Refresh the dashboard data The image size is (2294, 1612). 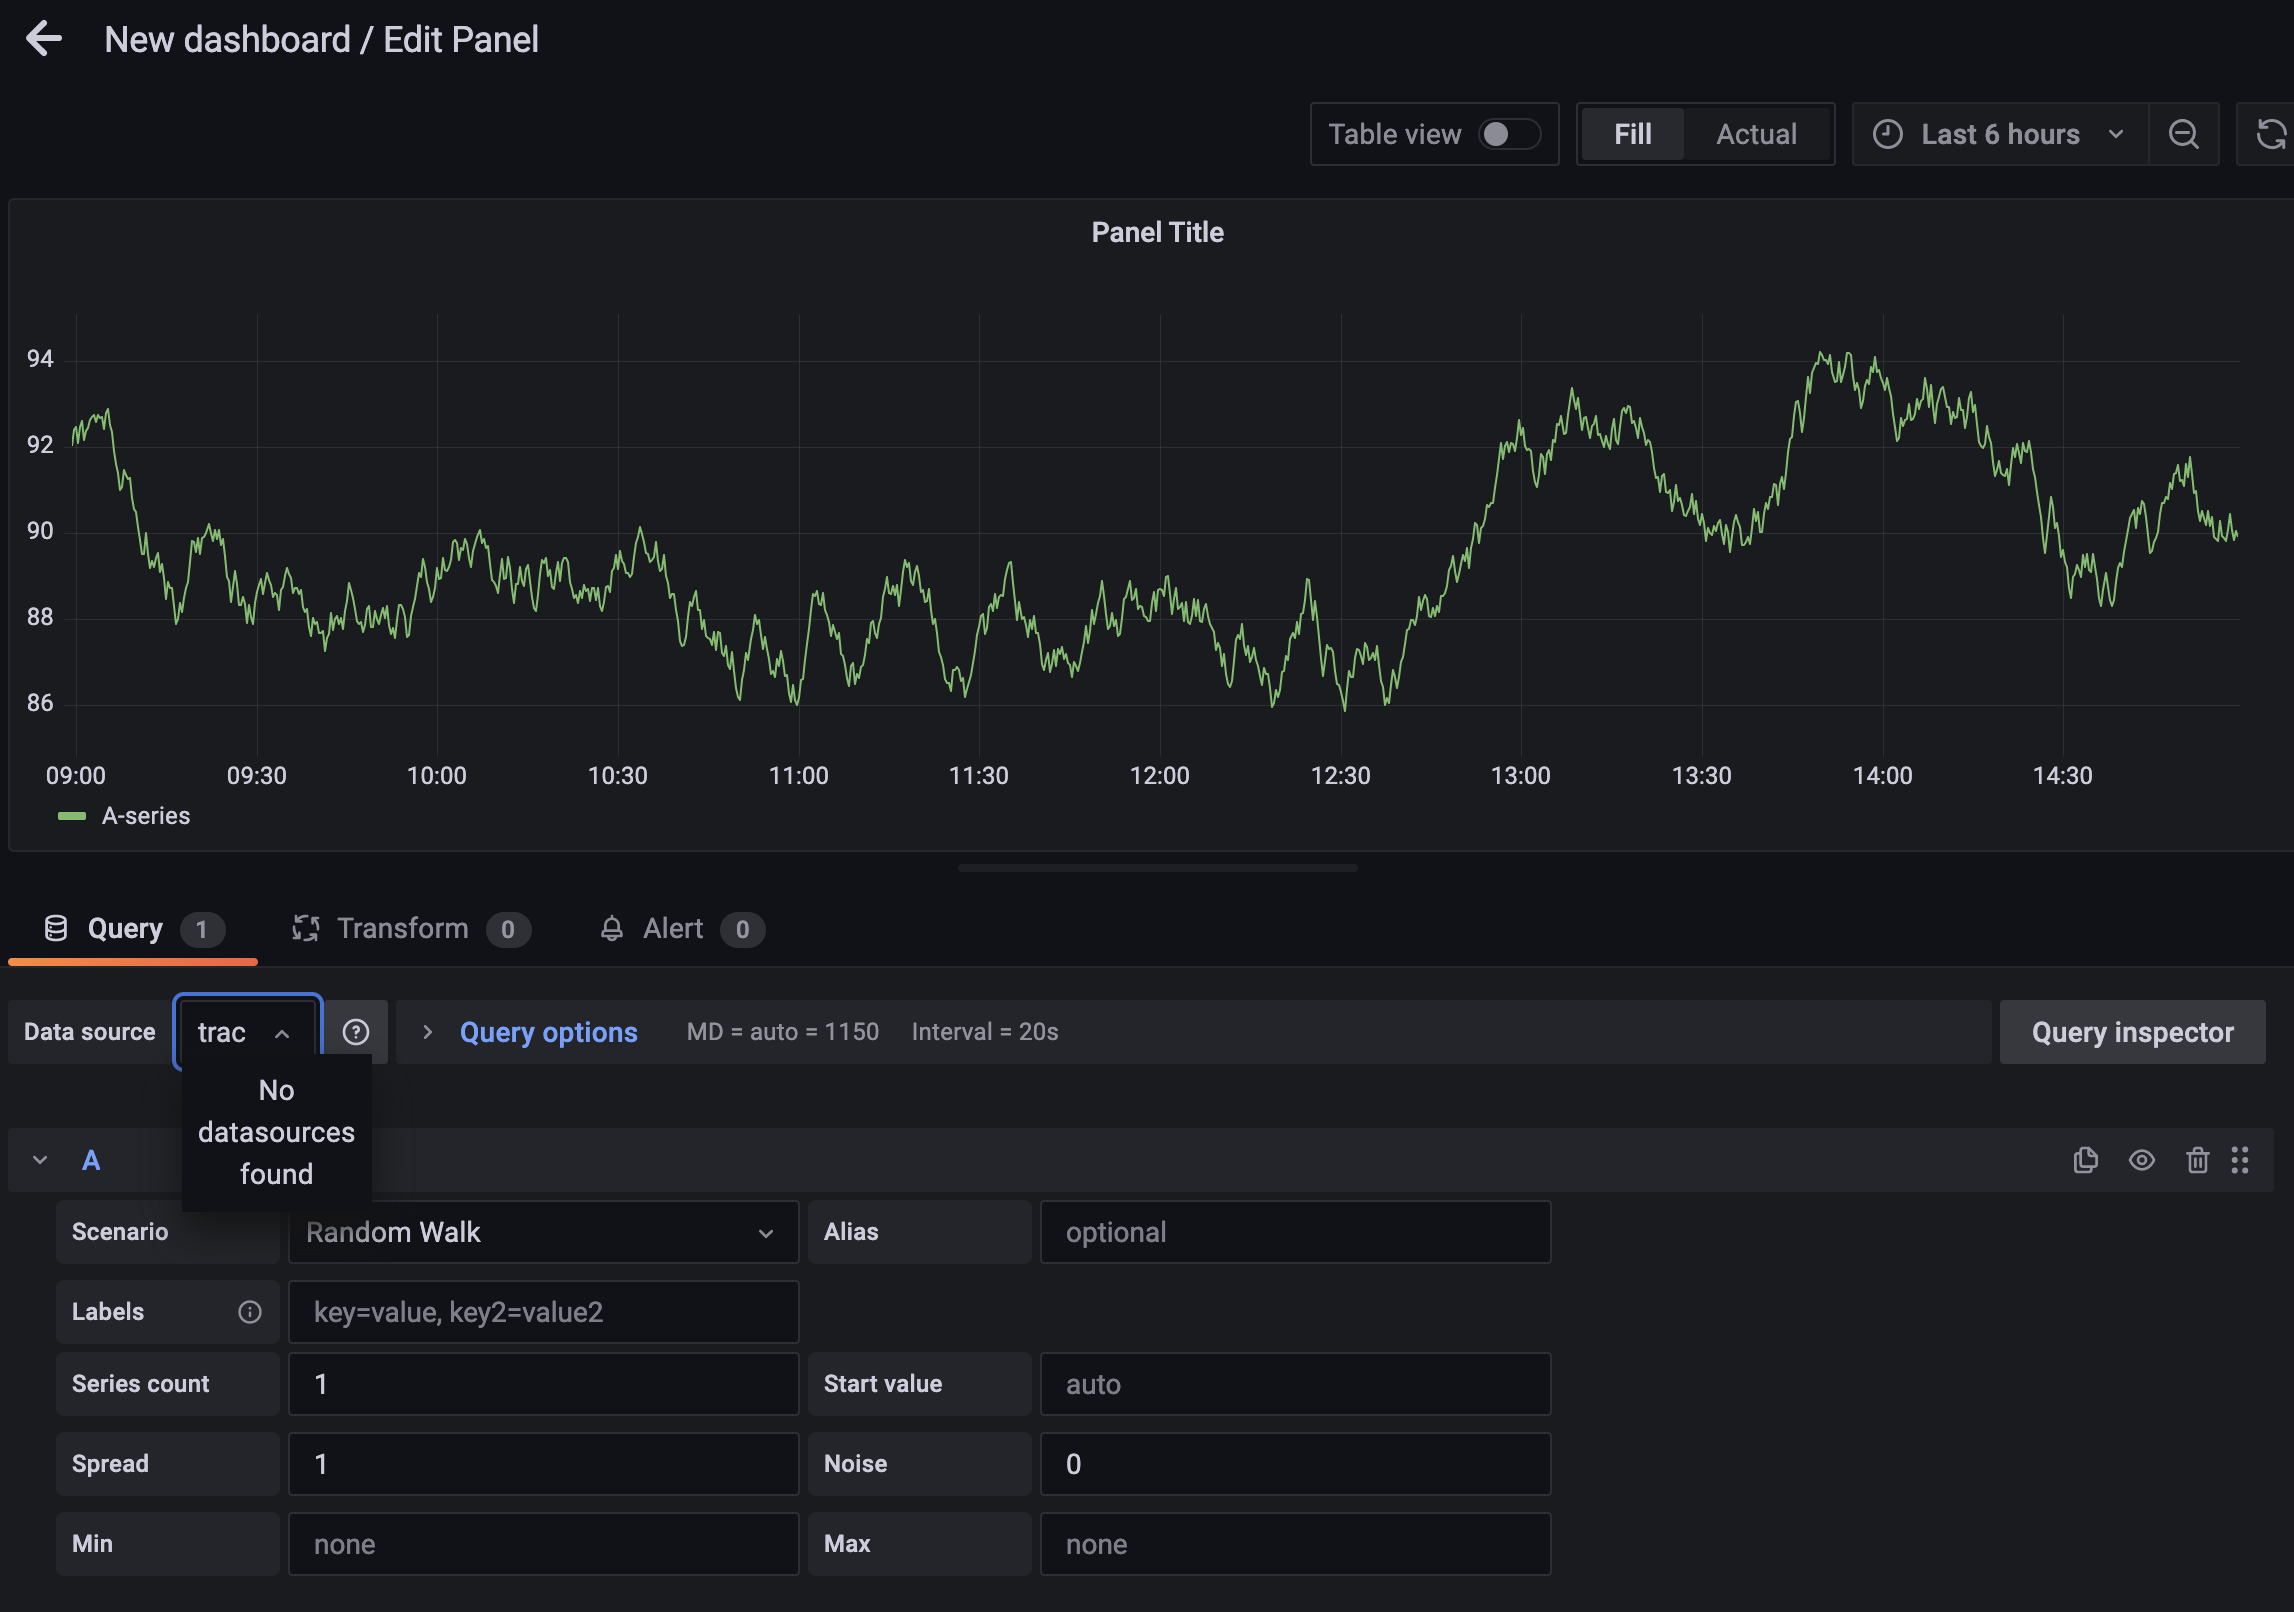pos(2269,134)
